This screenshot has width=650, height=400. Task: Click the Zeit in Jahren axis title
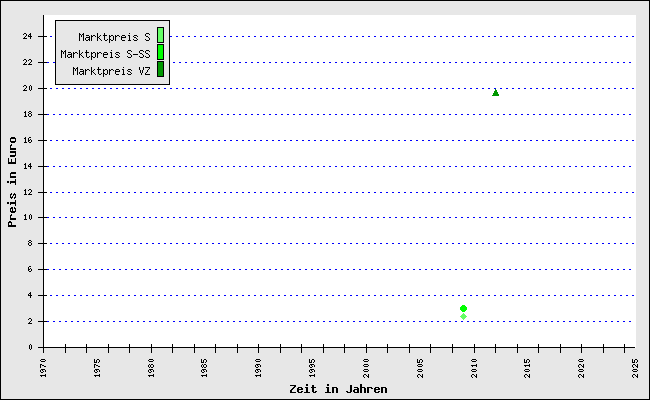[338, 388]
